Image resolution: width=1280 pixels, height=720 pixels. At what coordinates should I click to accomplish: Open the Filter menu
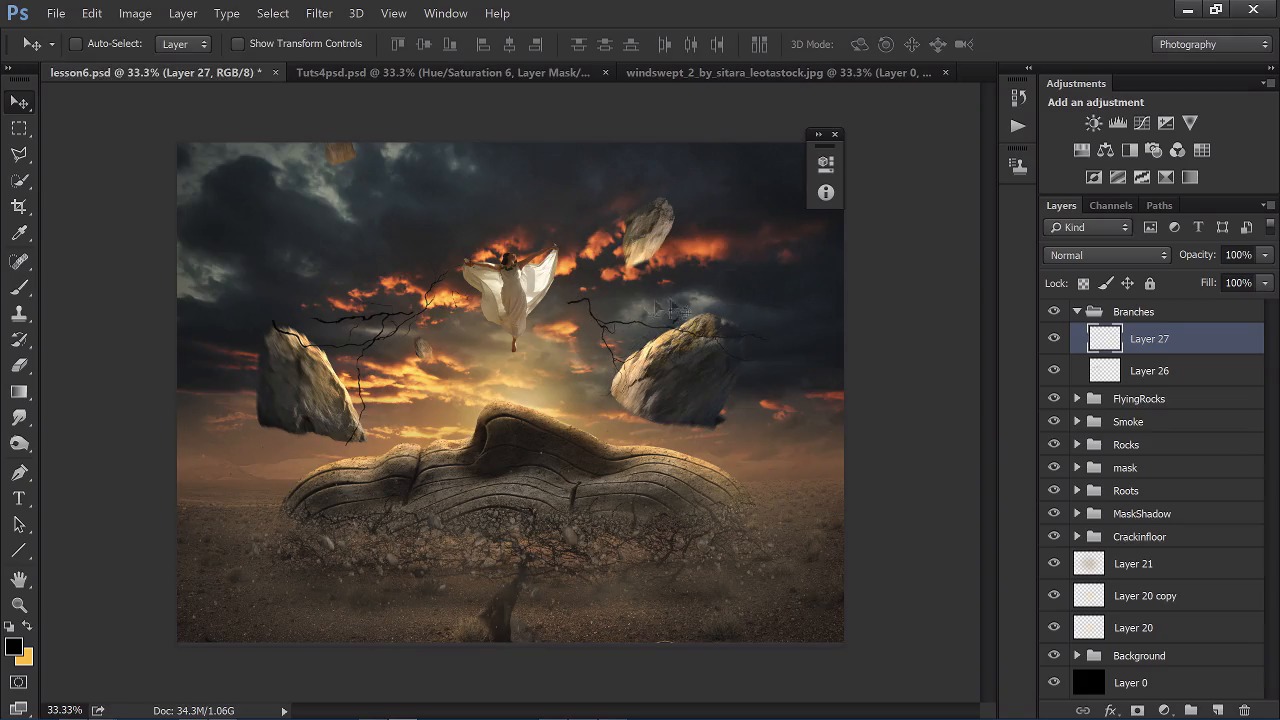click(319, 13)
